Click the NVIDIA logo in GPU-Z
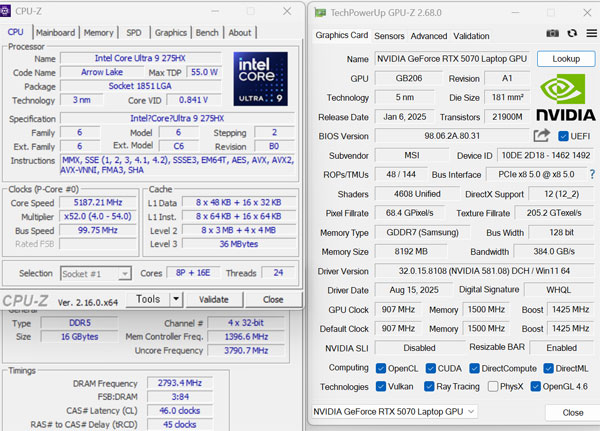 point(565,98)
